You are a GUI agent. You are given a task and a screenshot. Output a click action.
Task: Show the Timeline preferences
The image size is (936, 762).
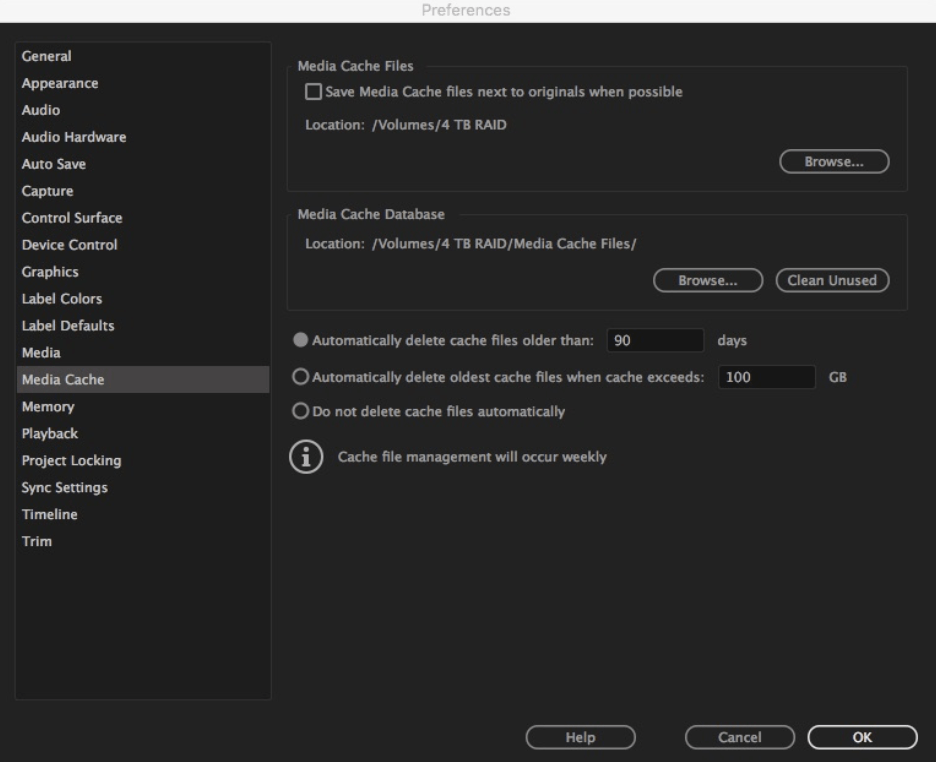49,515
